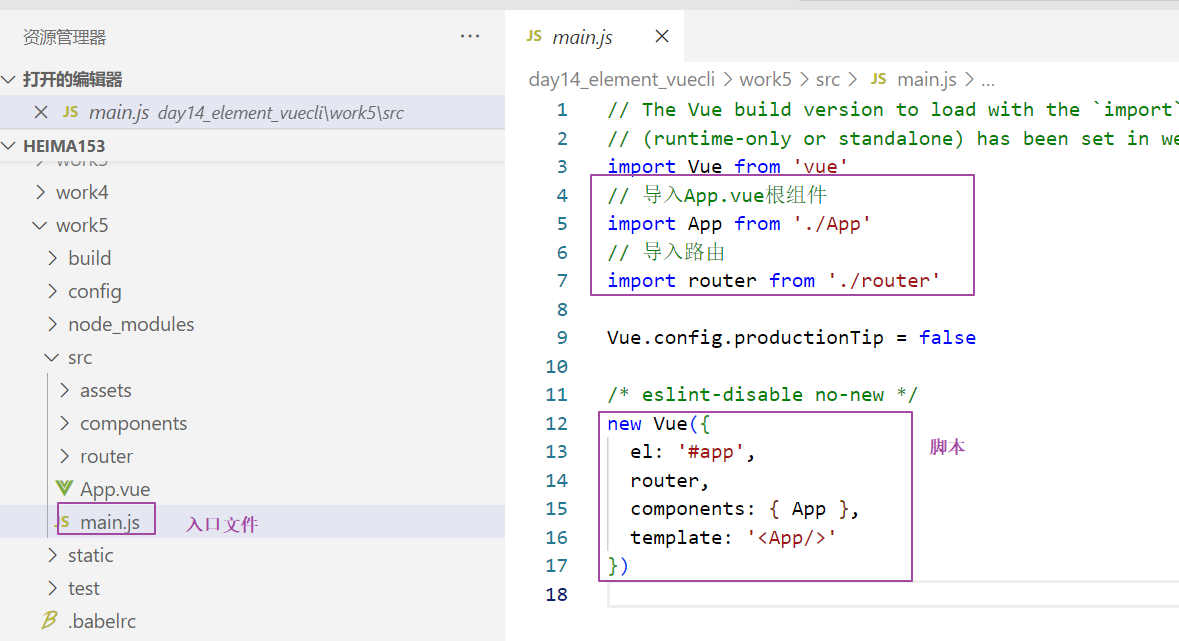Open the .babelrc file

(x=101, y=621)
